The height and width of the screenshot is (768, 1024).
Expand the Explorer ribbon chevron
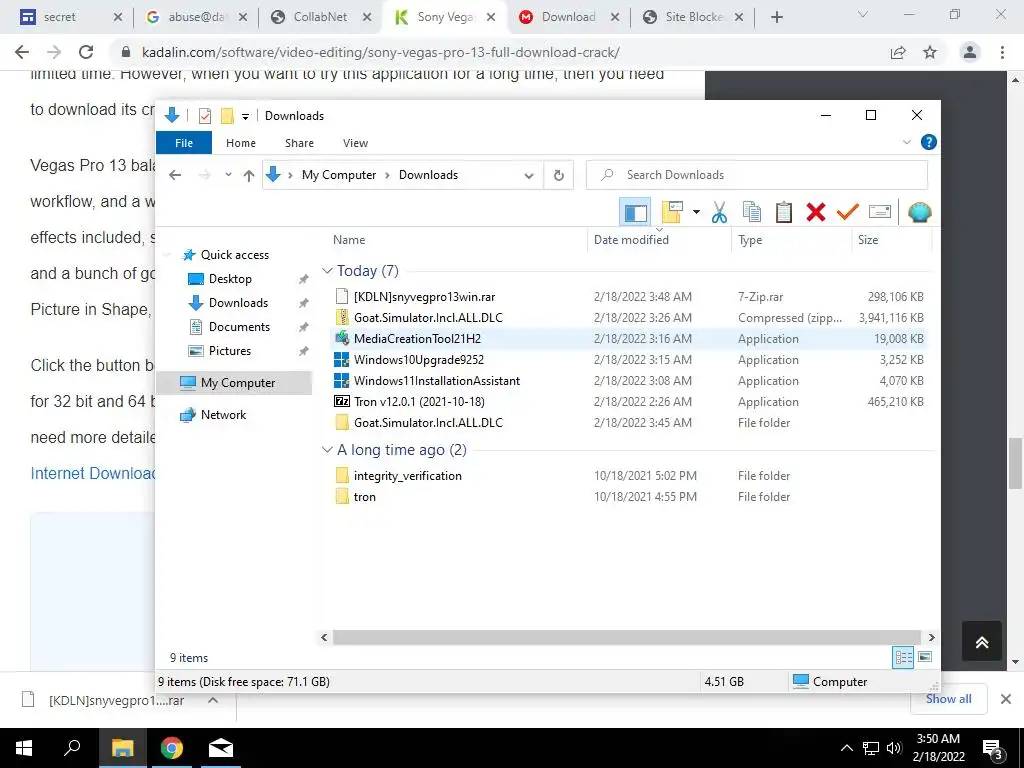[x=906, y=142]
